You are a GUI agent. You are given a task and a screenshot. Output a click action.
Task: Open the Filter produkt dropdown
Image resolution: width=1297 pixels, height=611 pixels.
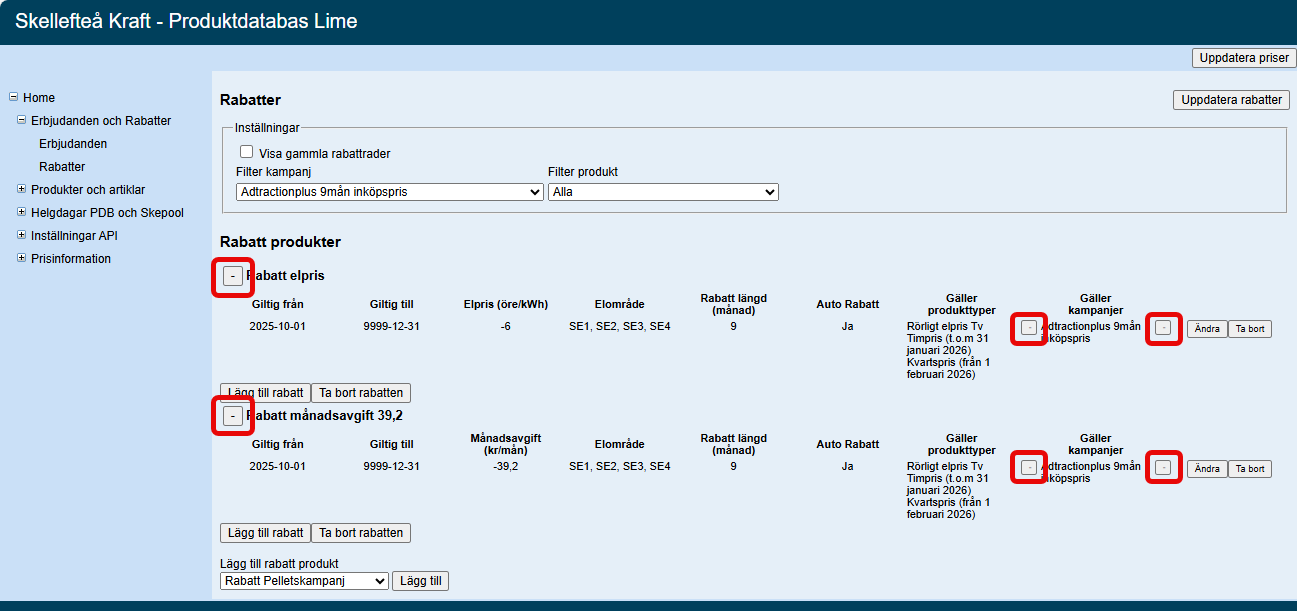click(x=663, y=192)
